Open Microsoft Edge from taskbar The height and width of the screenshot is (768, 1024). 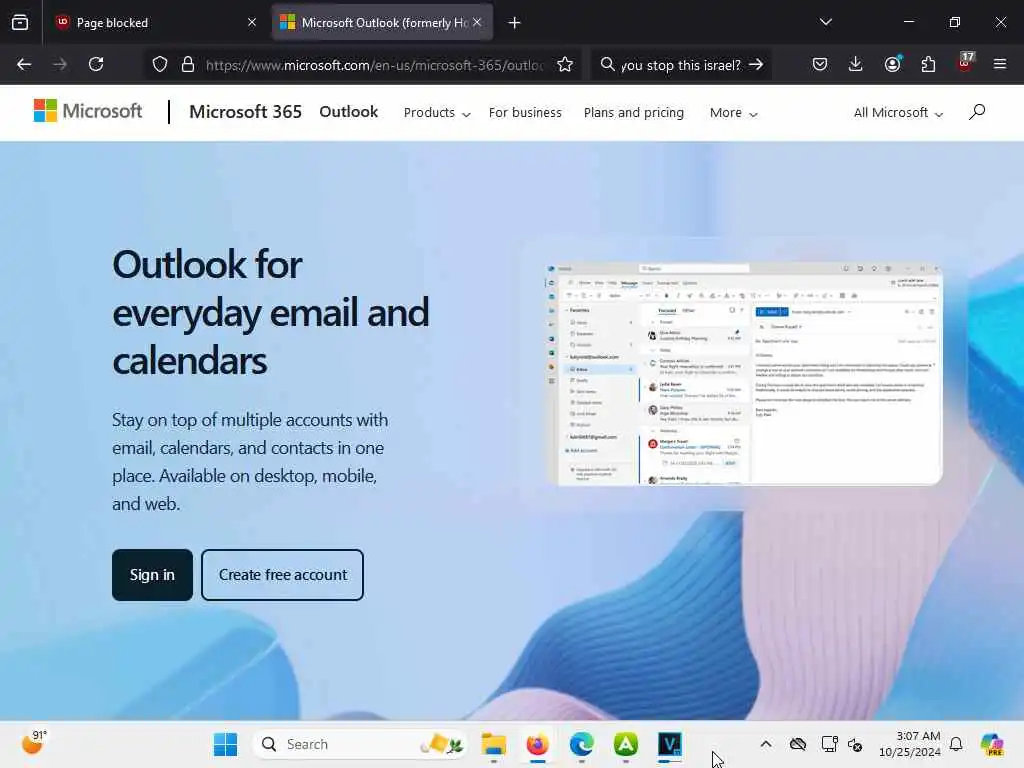click(x=581, y=744)
